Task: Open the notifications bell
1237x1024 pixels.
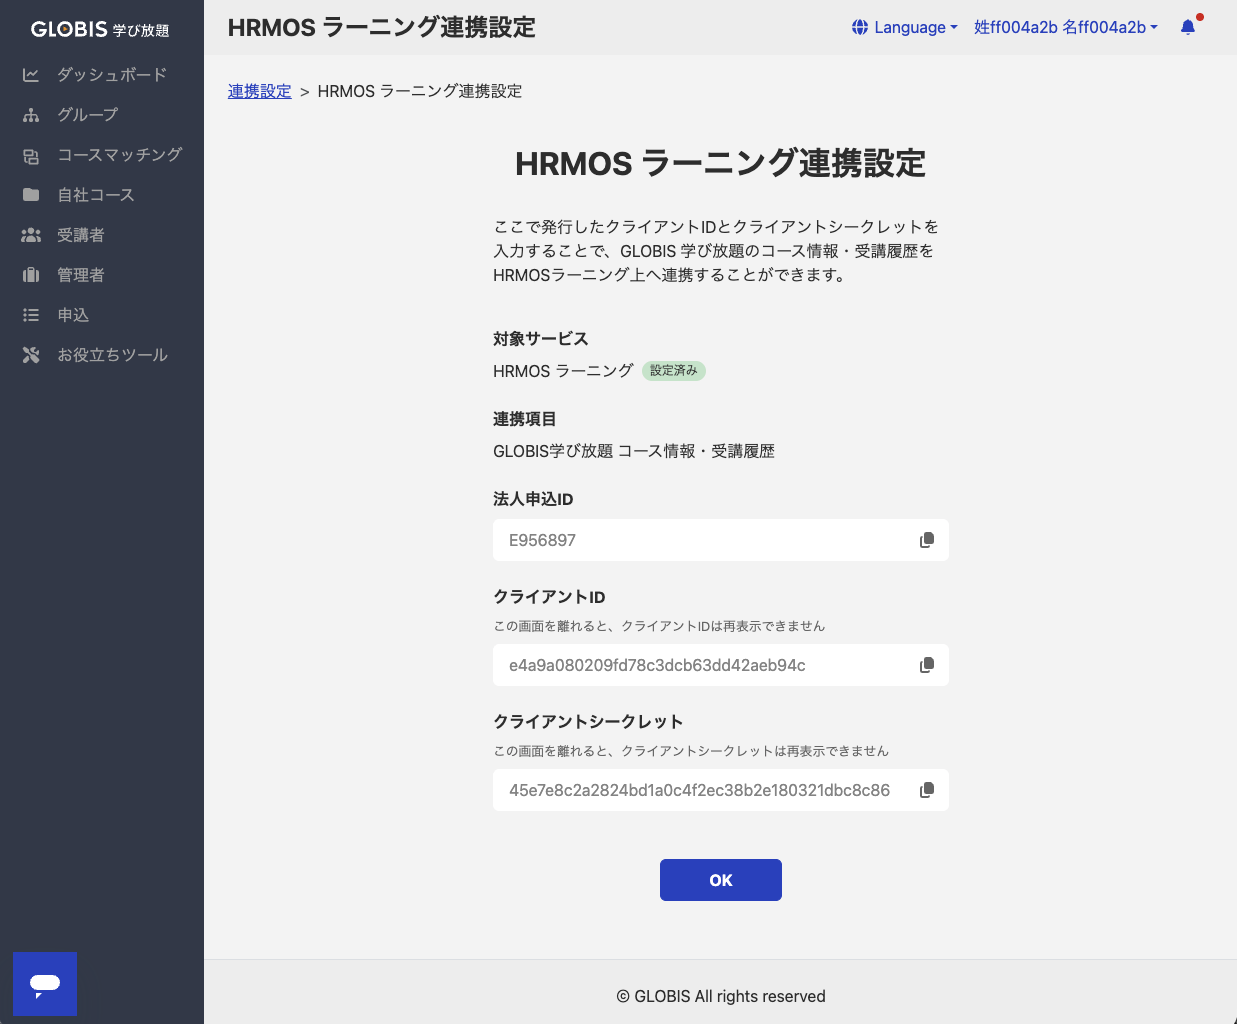Action: 1188,27
